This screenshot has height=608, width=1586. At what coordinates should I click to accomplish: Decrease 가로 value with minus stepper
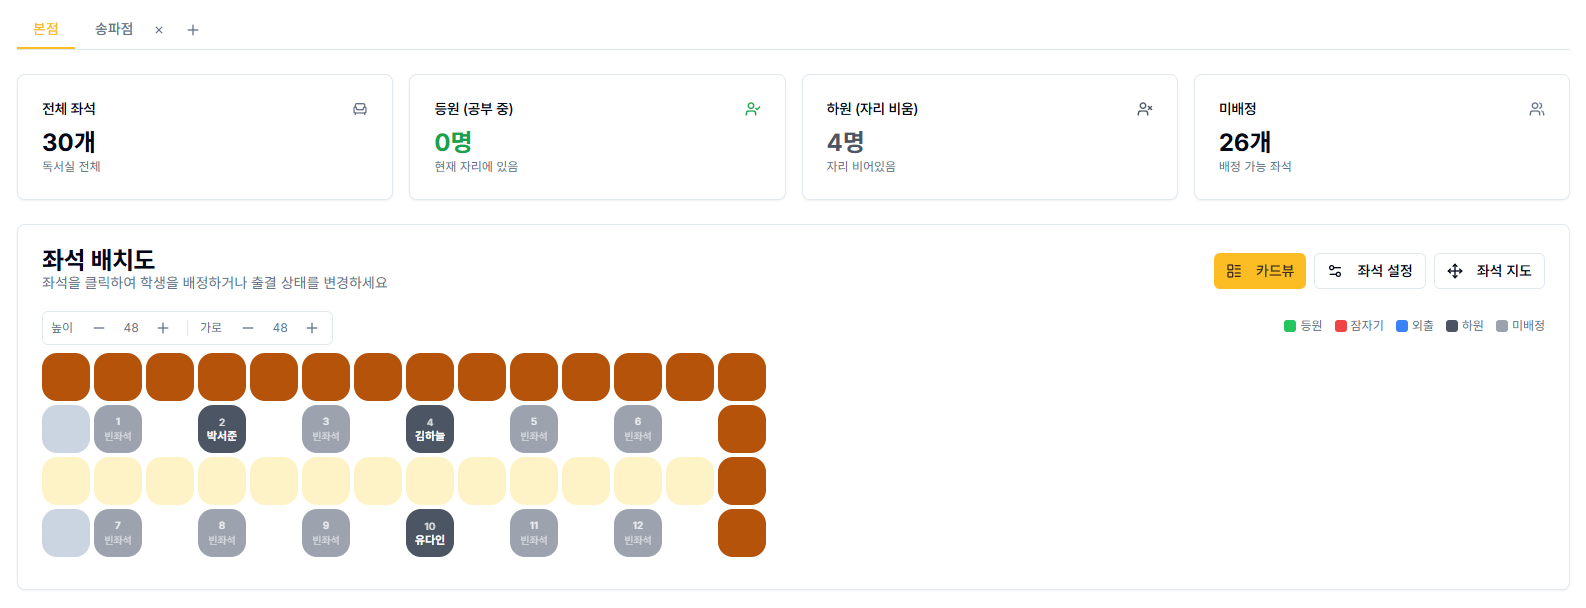(247, 327)
